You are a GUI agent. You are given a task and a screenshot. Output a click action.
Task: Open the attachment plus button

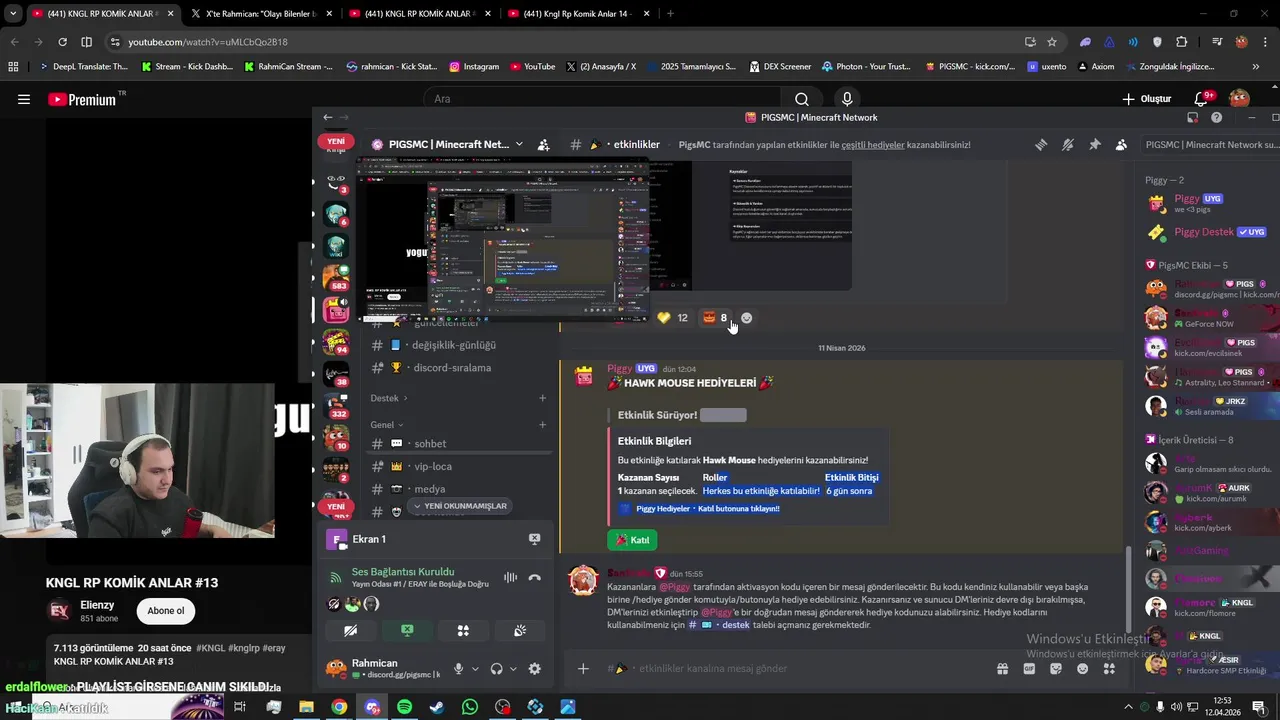tap(583, 669)
